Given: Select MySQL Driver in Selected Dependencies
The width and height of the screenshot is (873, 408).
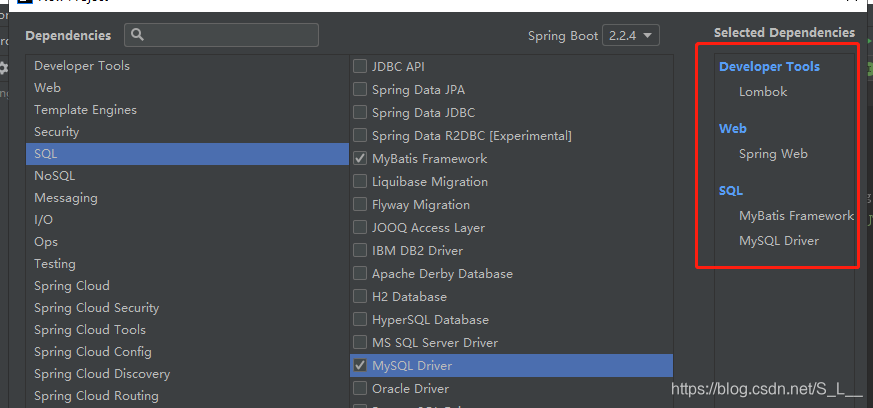Looking at the screenshot, I should [x=779, y=241].
